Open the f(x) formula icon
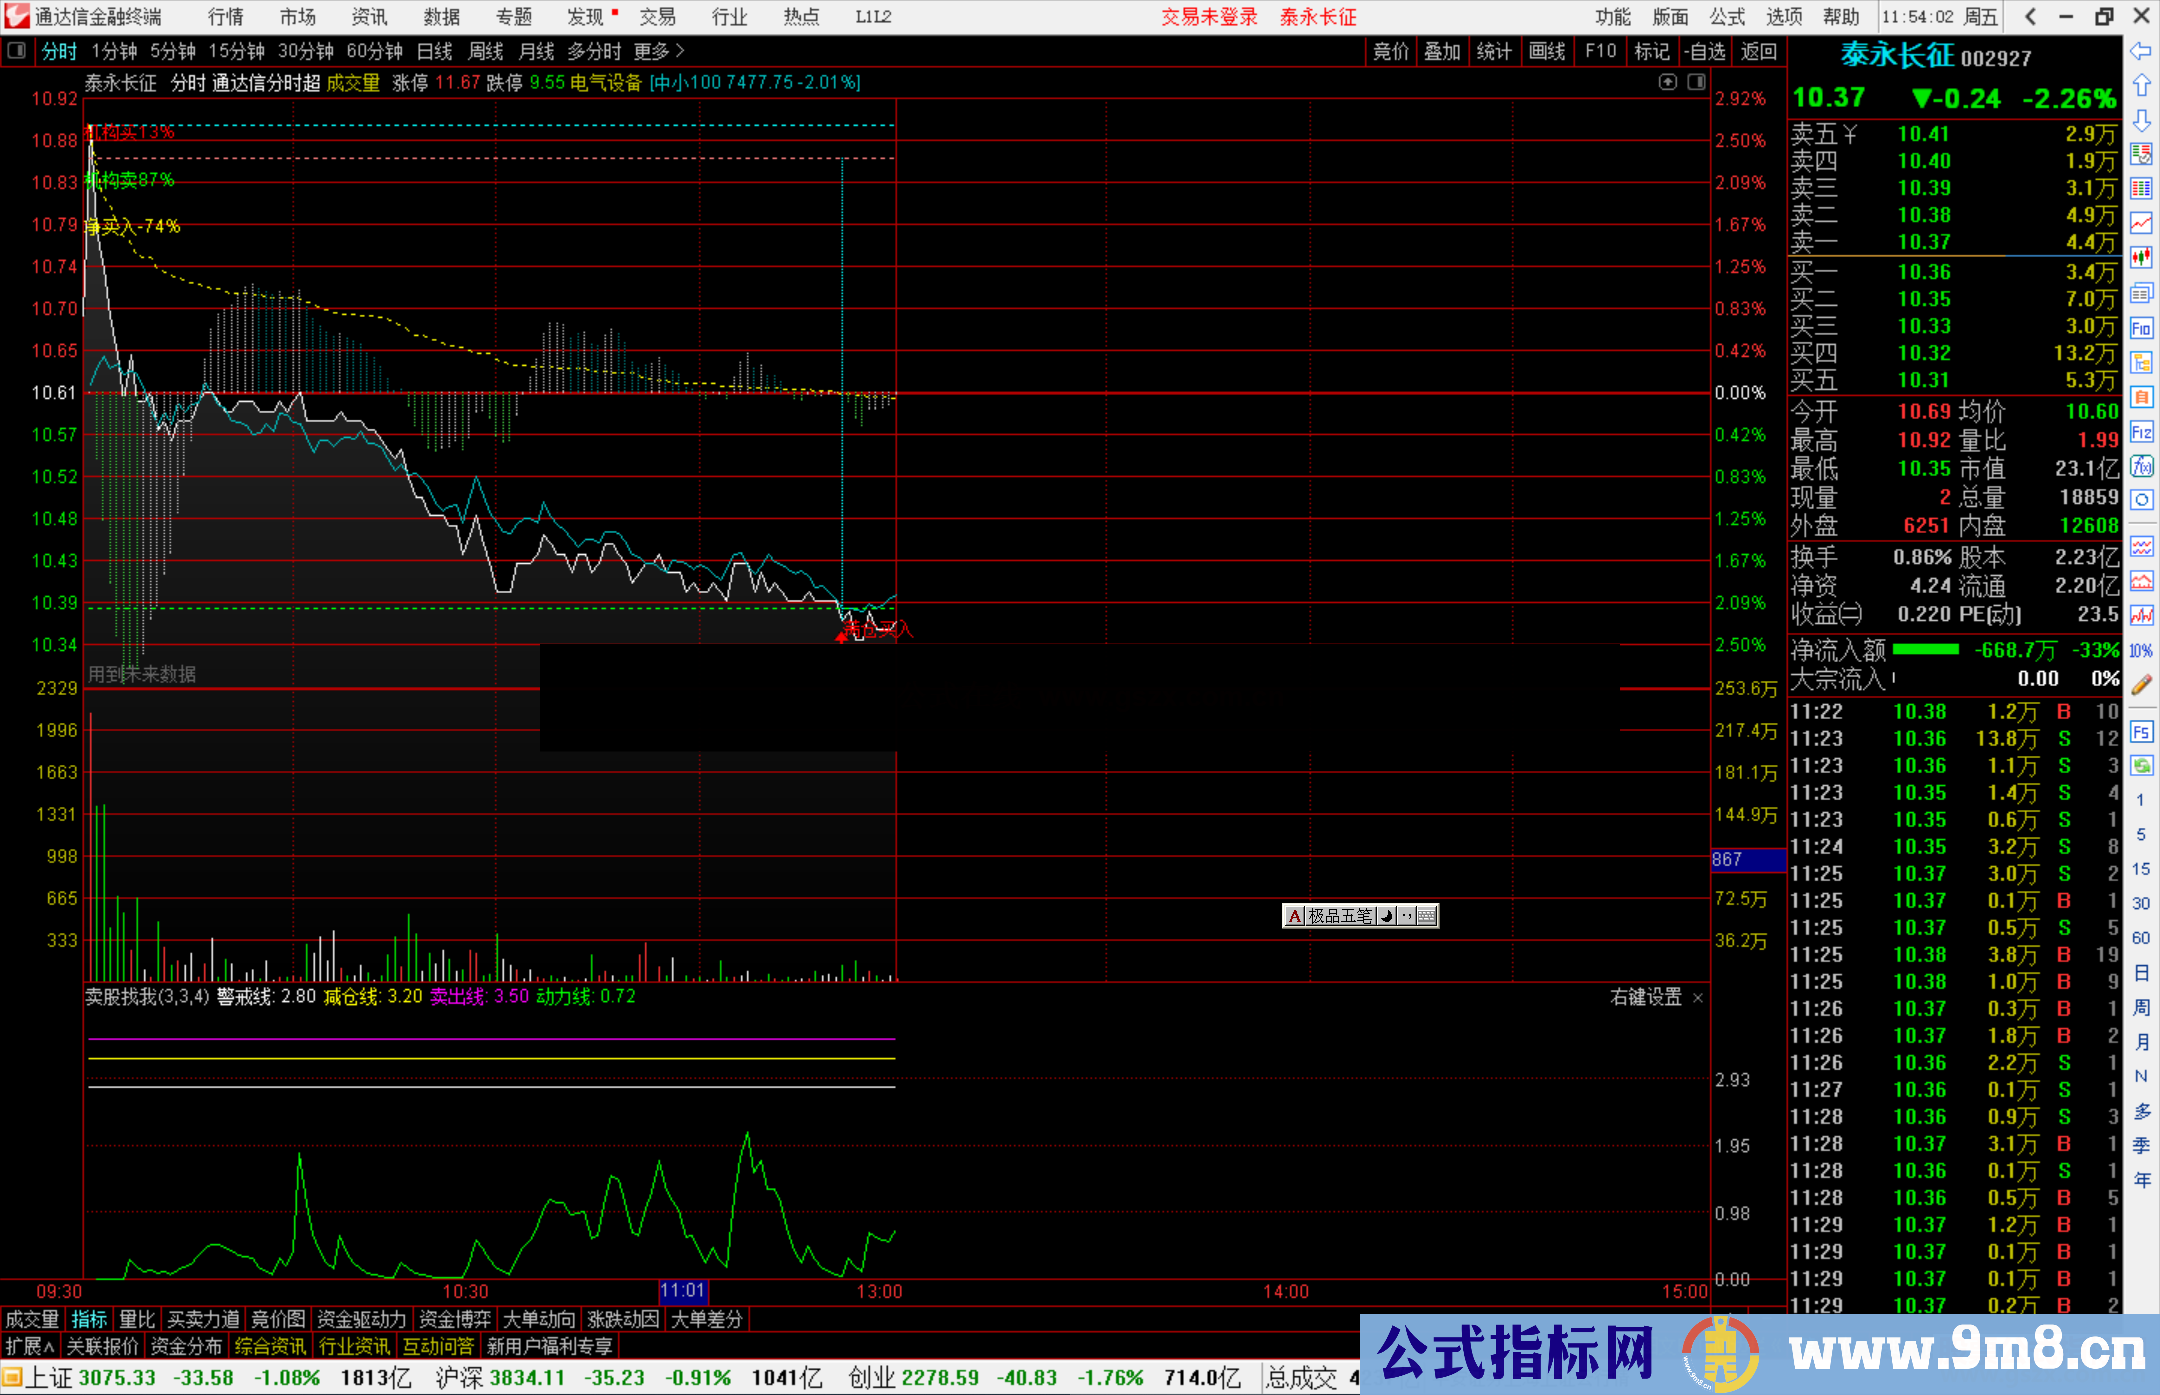Image resolution: width=2160 pixels, height=1395 pixels. click(2141, 466)
